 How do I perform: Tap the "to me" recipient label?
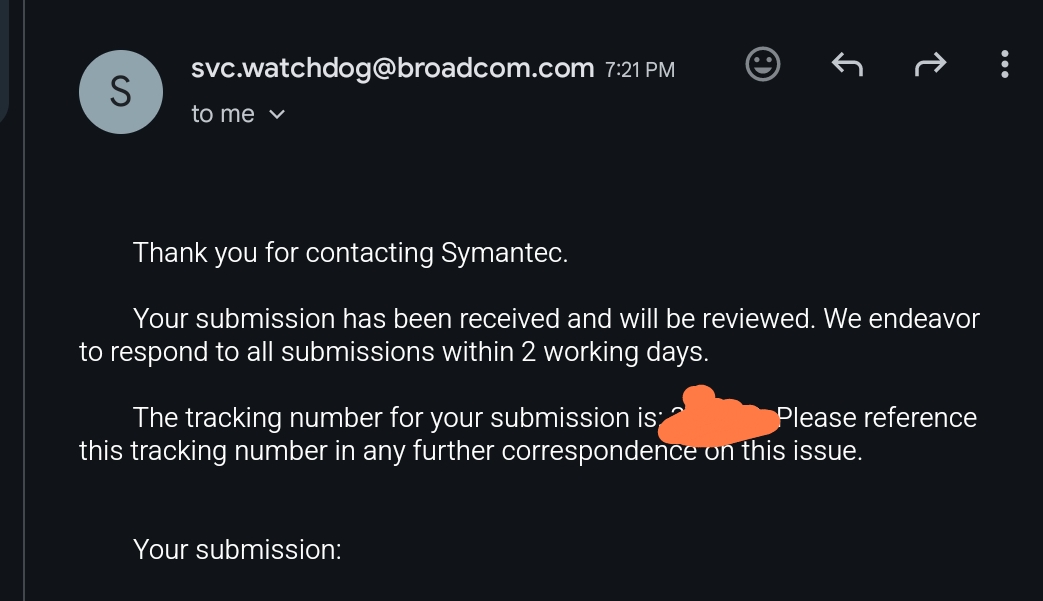pyautogui.click(x=223, y=115)
